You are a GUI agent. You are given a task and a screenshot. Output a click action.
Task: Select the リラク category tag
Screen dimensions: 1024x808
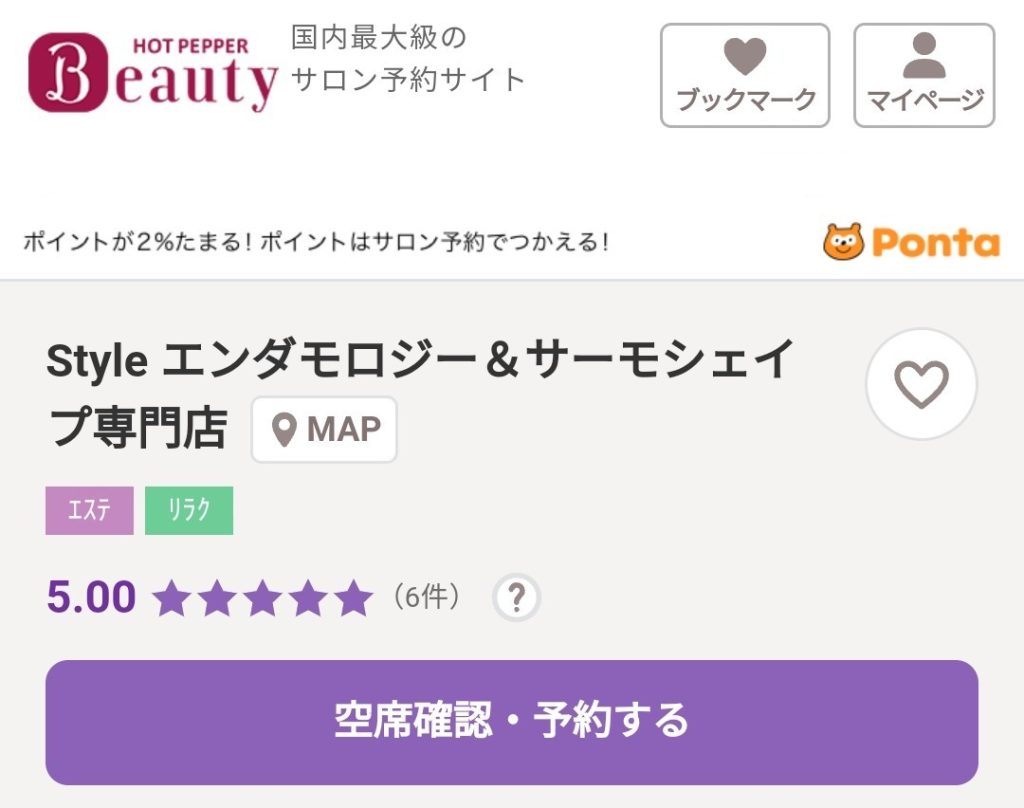click(189, 510)
